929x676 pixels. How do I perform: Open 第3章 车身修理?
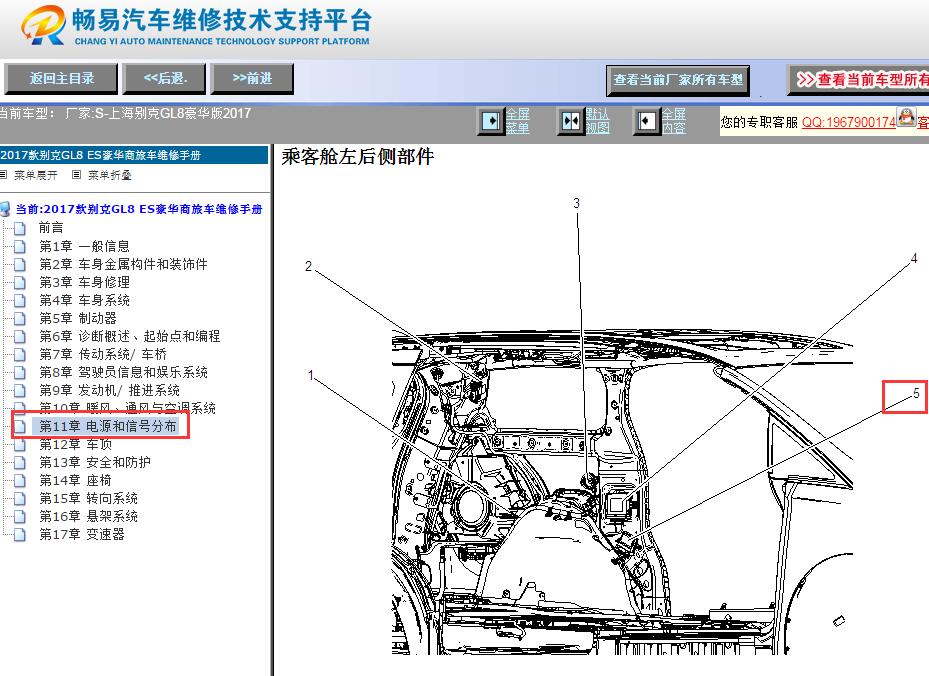[84, 282]
